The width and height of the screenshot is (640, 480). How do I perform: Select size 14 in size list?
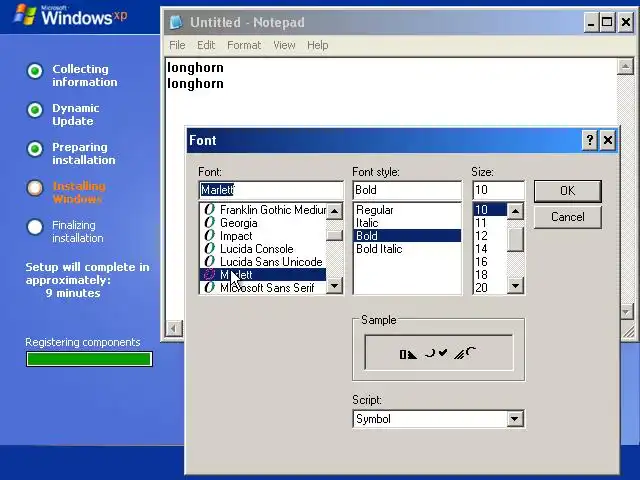490,249
